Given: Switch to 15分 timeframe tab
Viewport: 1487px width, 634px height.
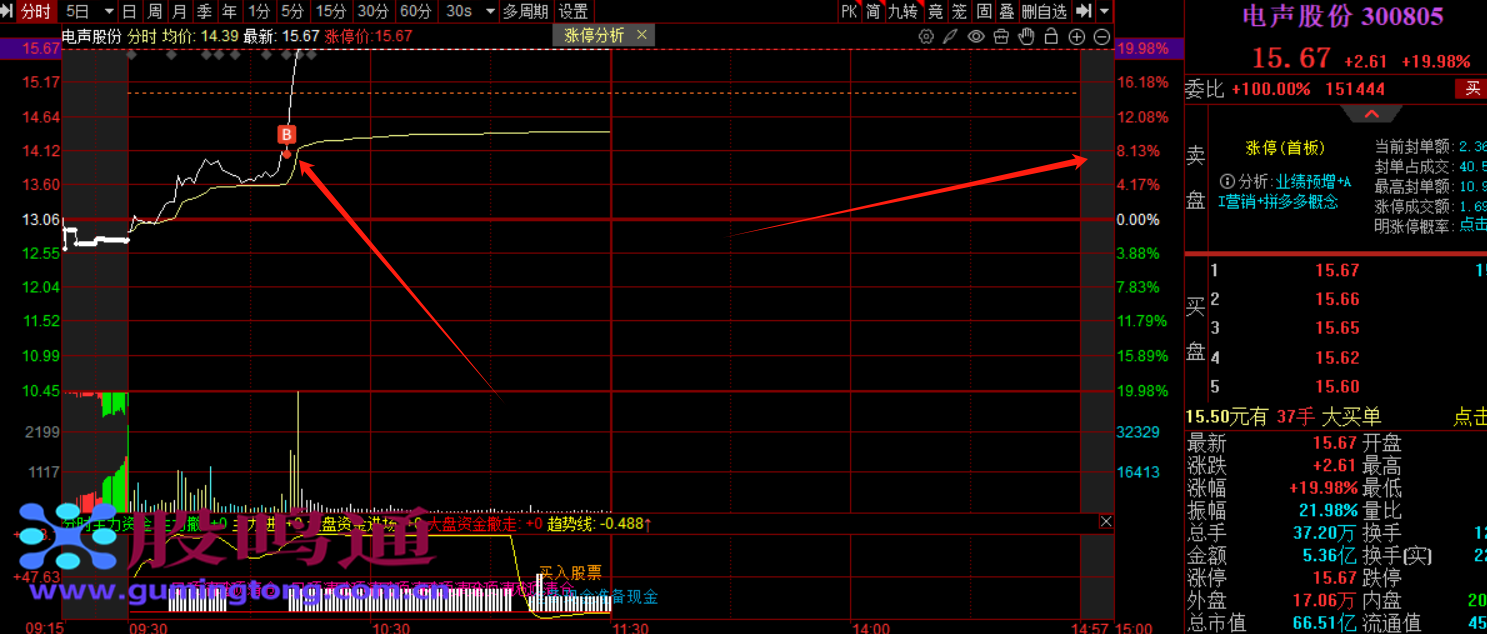Looking at the screenshot, I should (x=330, y=12).
